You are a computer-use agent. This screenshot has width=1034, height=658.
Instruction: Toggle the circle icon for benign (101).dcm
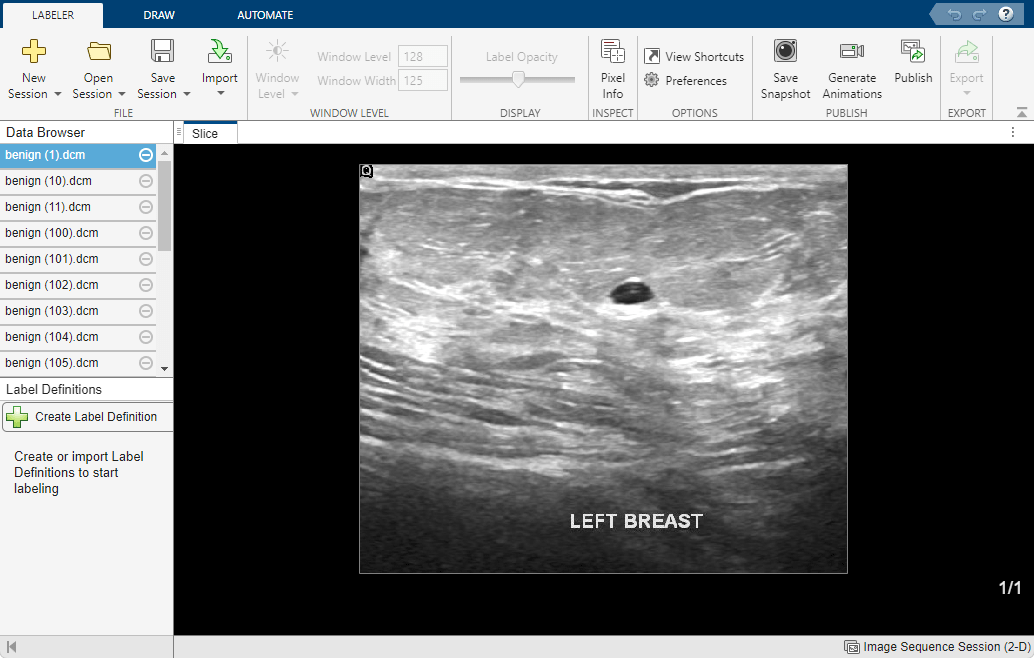tap(146, 259)
